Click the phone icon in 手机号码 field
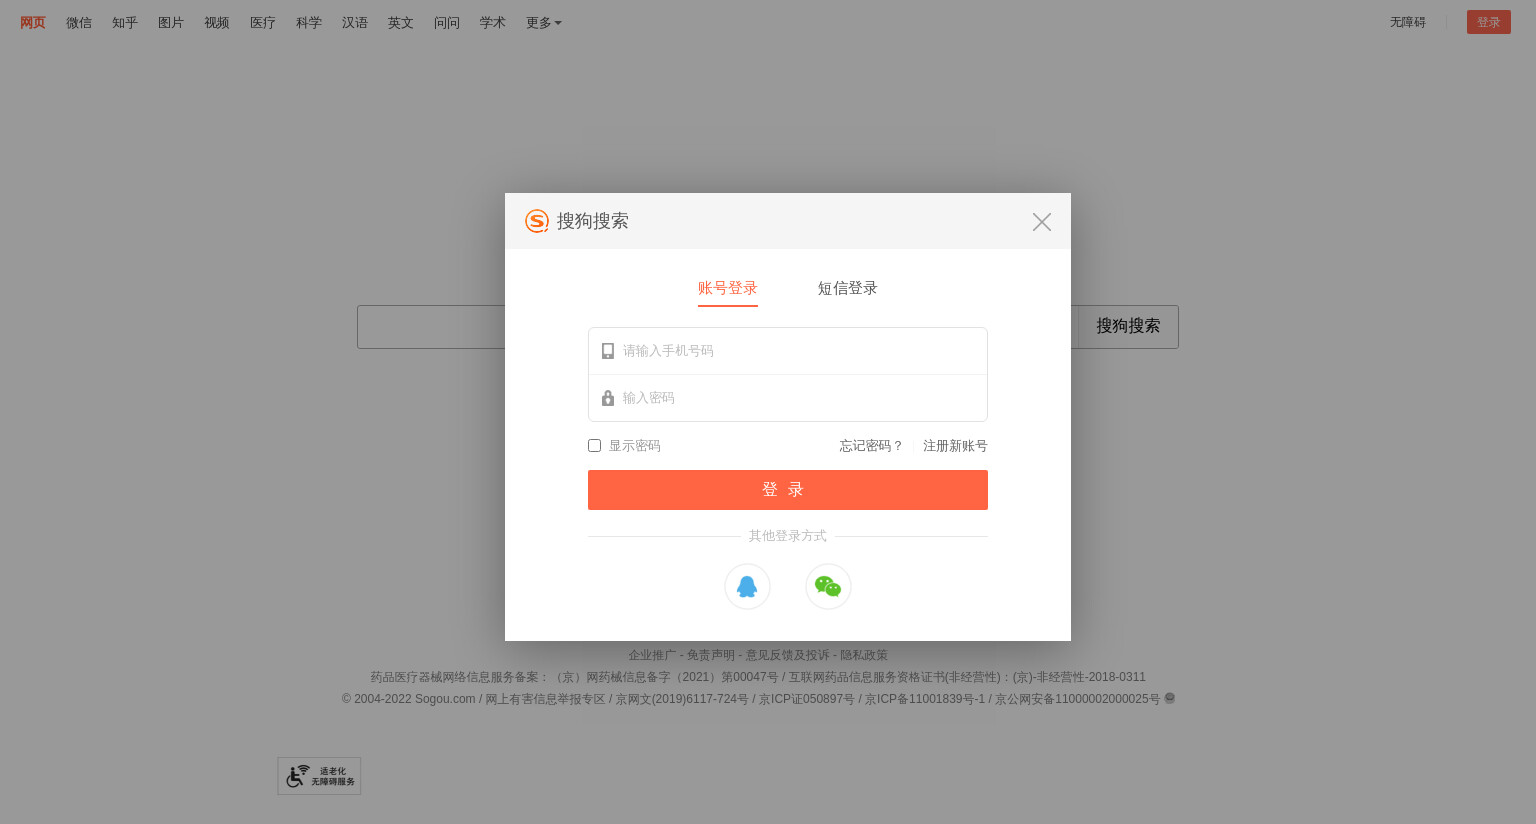Screen dimensions: 1536x824 coord(608,351)
